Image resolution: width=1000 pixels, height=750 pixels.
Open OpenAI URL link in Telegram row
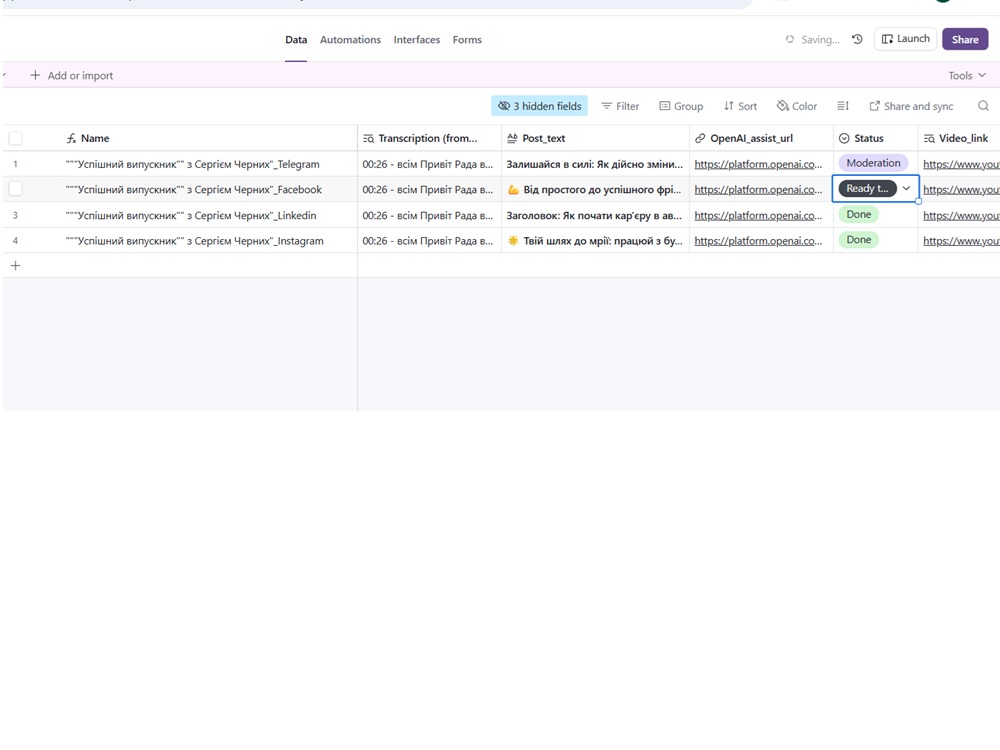758,164
